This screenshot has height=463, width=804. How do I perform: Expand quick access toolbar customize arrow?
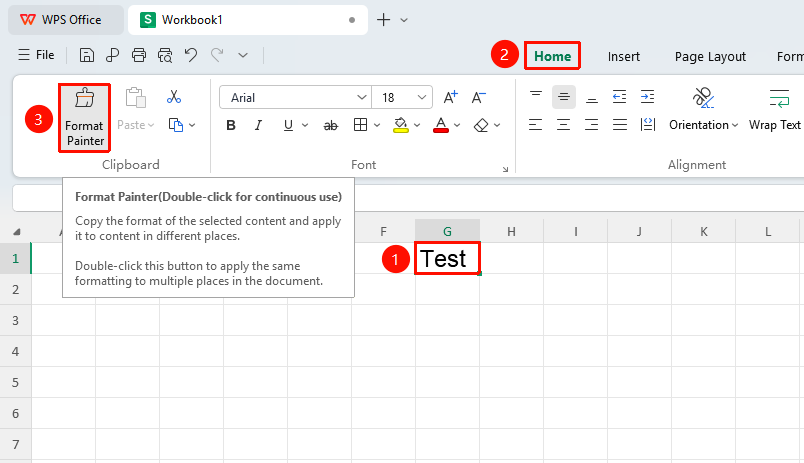[x=243, y=55]
